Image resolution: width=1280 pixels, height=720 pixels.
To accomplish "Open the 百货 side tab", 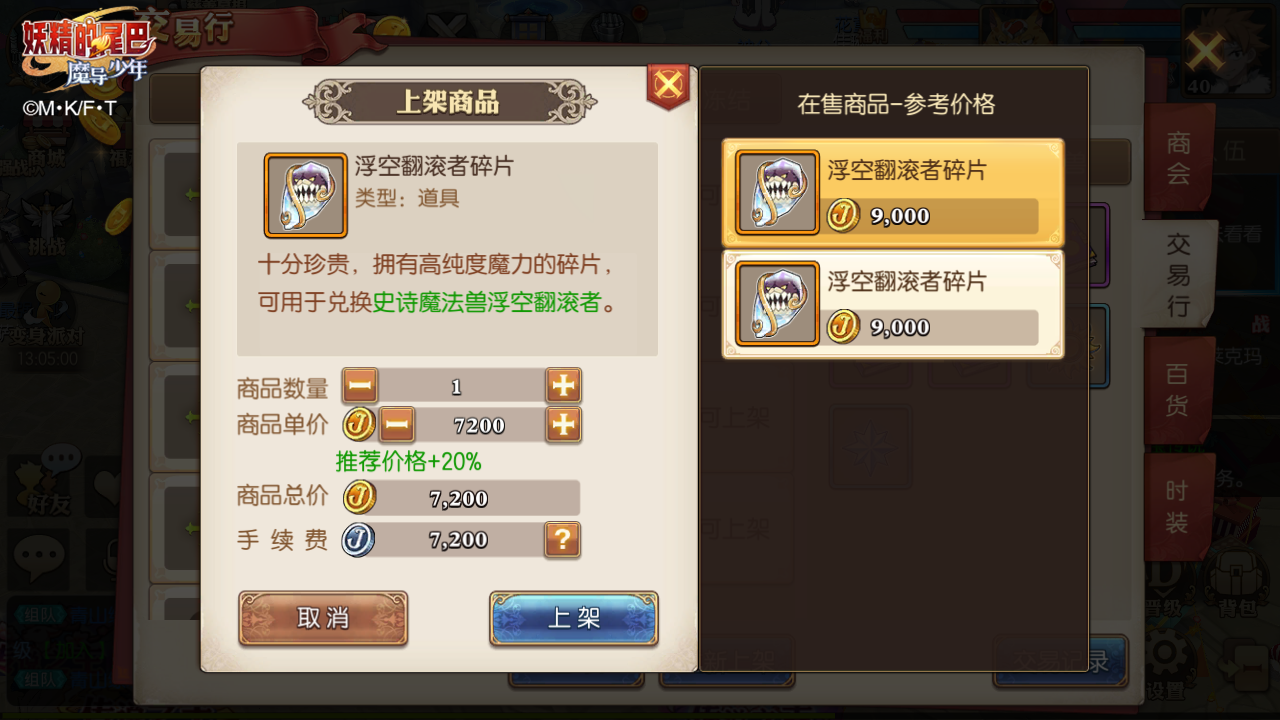I will click(1179, 390).
